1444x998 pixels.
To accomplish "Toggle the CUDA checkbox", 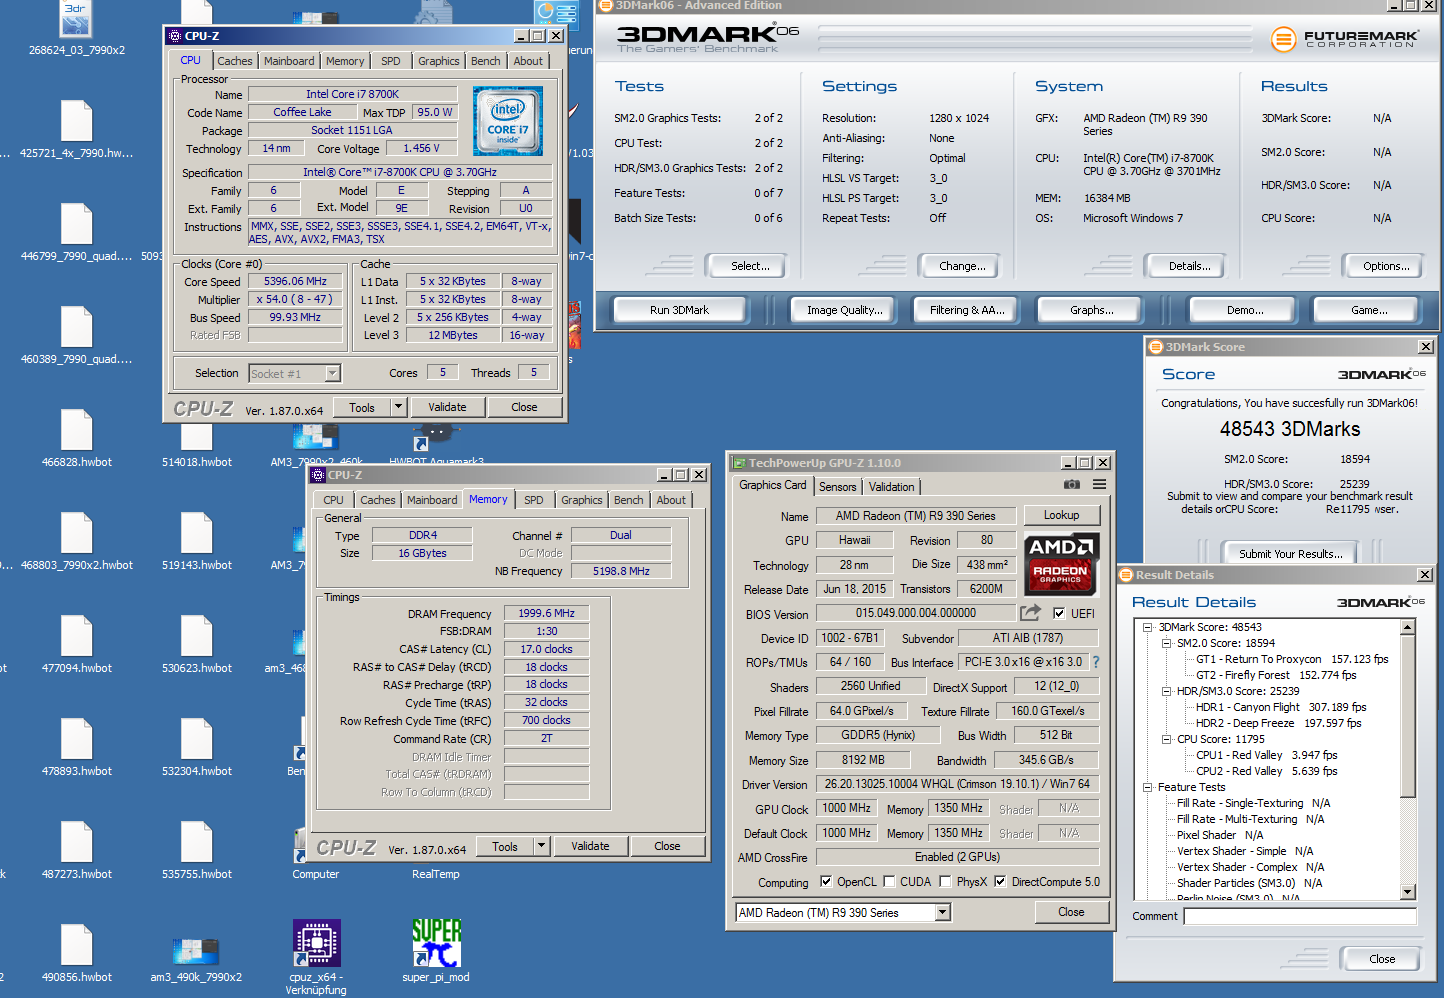I will [889, 882].
